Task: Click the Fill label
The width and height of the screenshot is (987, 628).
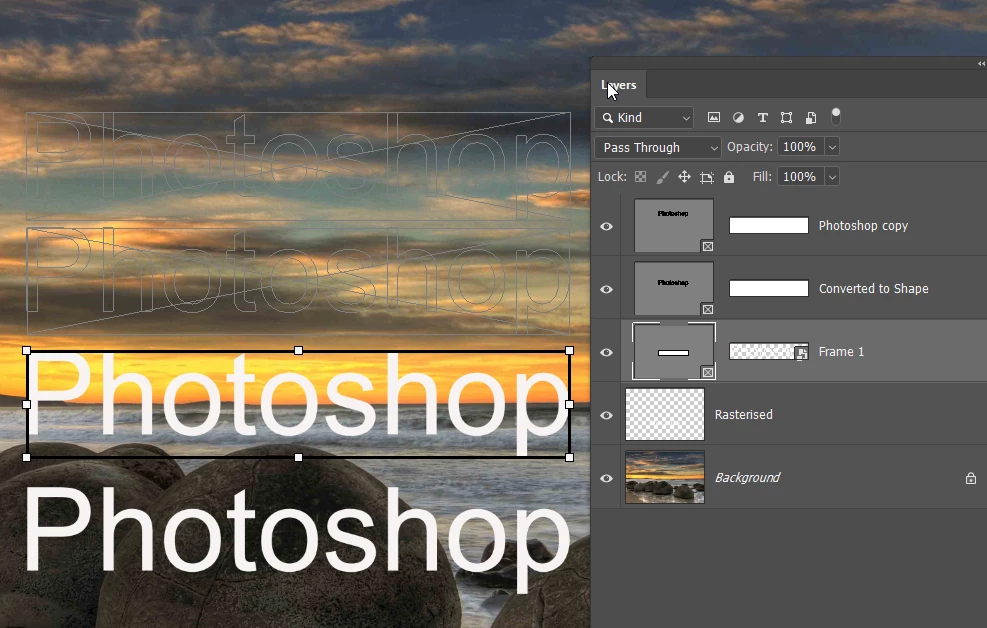Action: [x=762, y=177]
